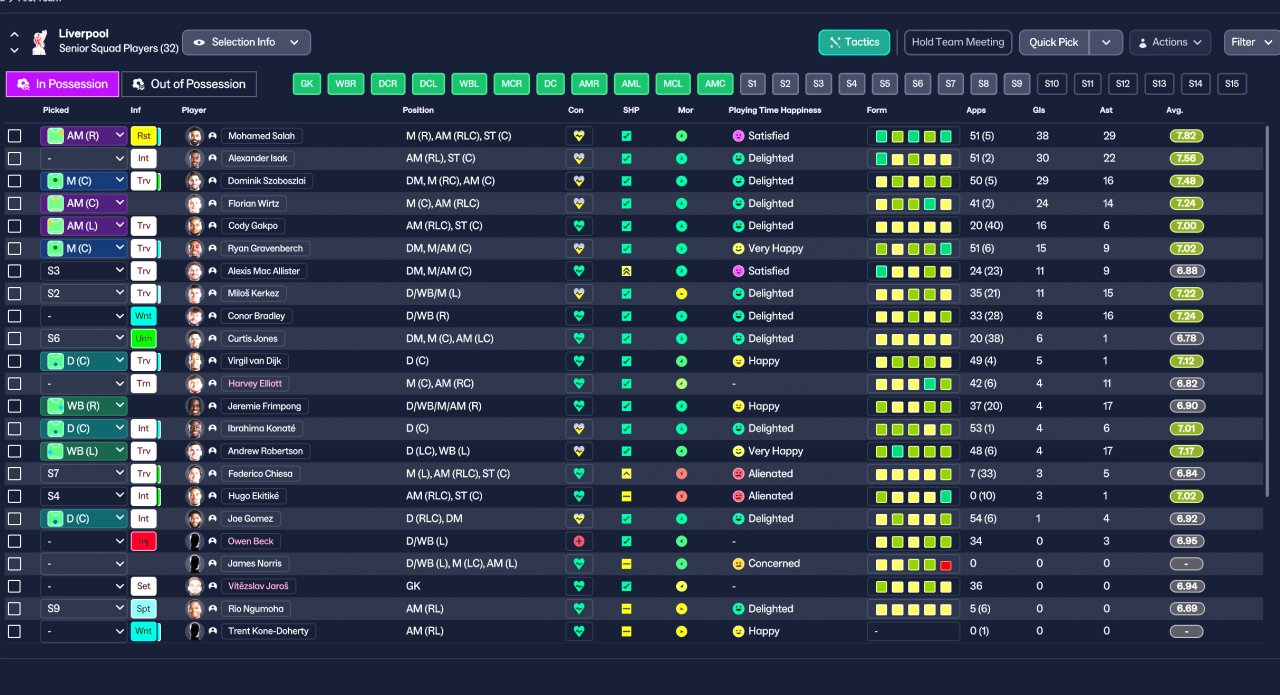Click the Liverpool club badge icon

pyautogui.click(x=39, y=42)
